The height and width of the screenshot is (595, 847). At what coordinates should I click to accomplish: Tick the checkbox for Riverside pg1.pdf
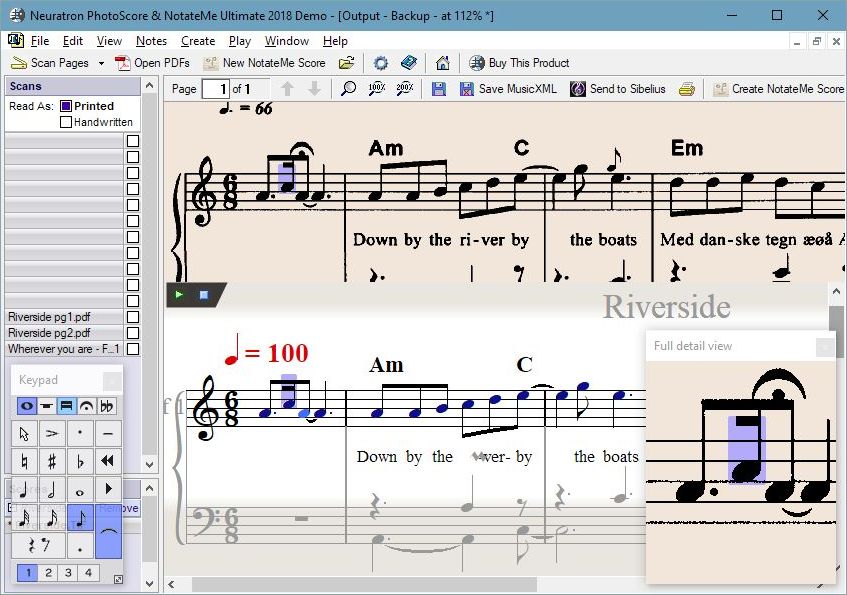[x=132, y=317]
